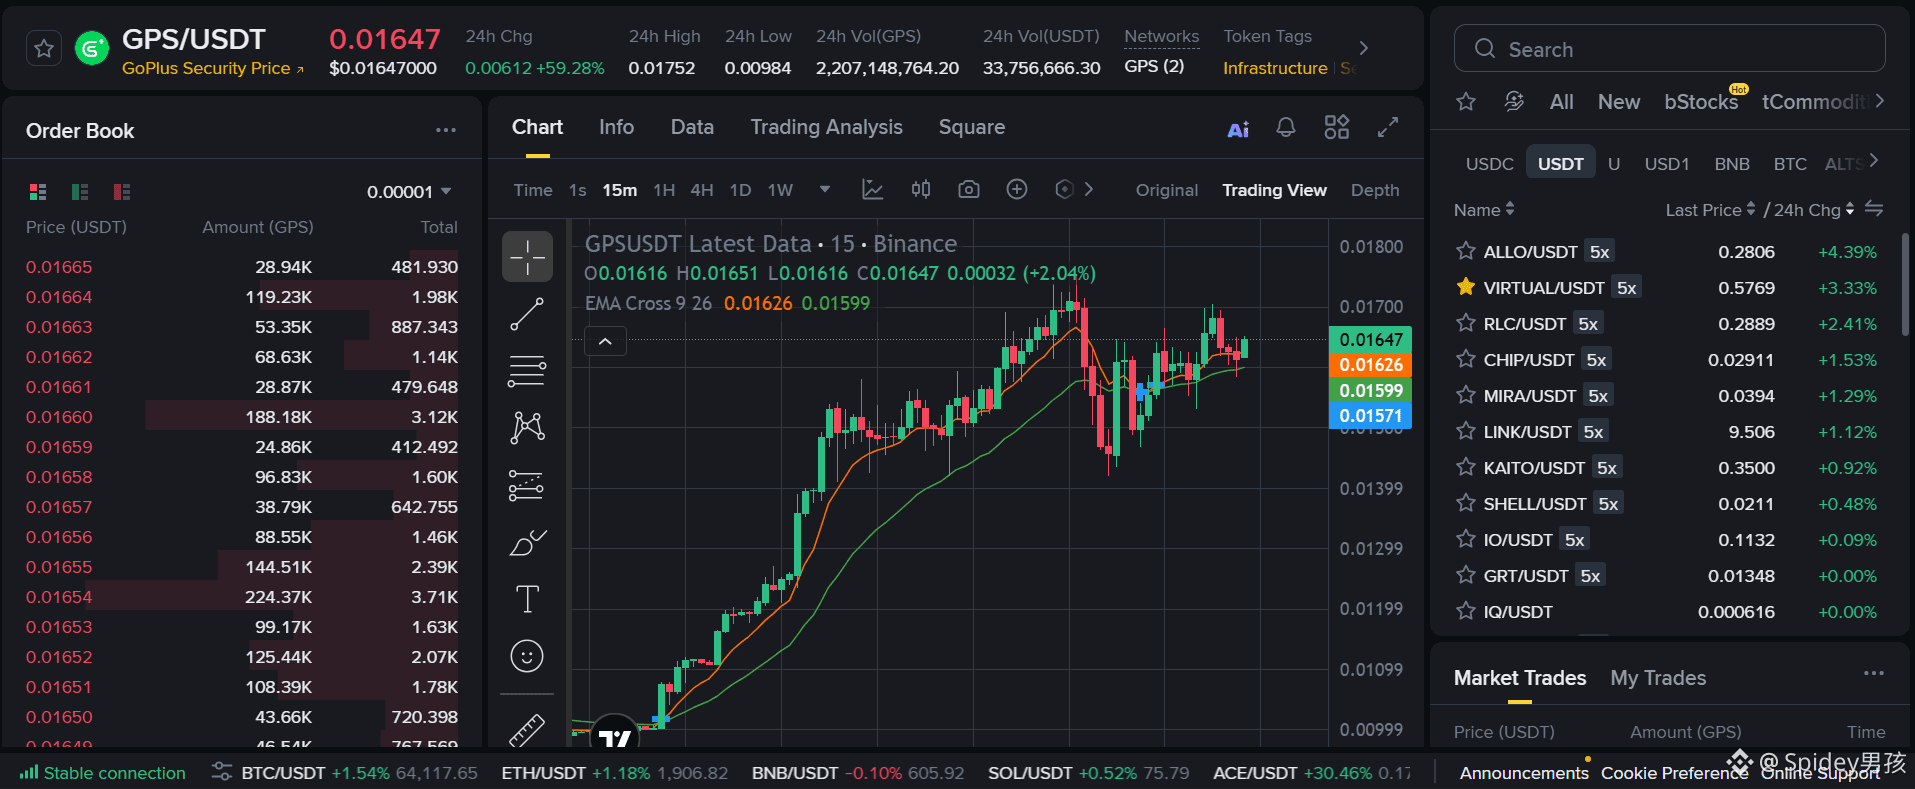Open the GoPlus Security Price link

(x=213, y=68)
